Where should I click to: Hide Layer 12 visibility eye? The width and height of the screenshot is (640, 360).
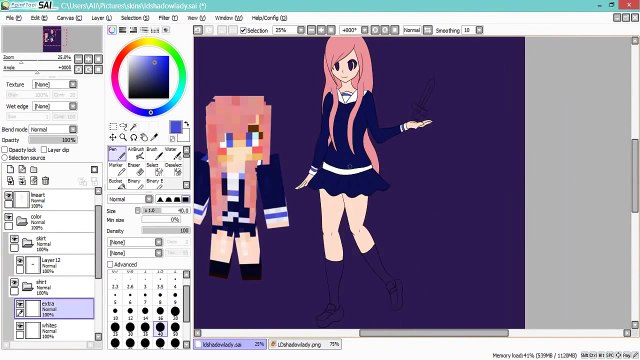point(20,260)
